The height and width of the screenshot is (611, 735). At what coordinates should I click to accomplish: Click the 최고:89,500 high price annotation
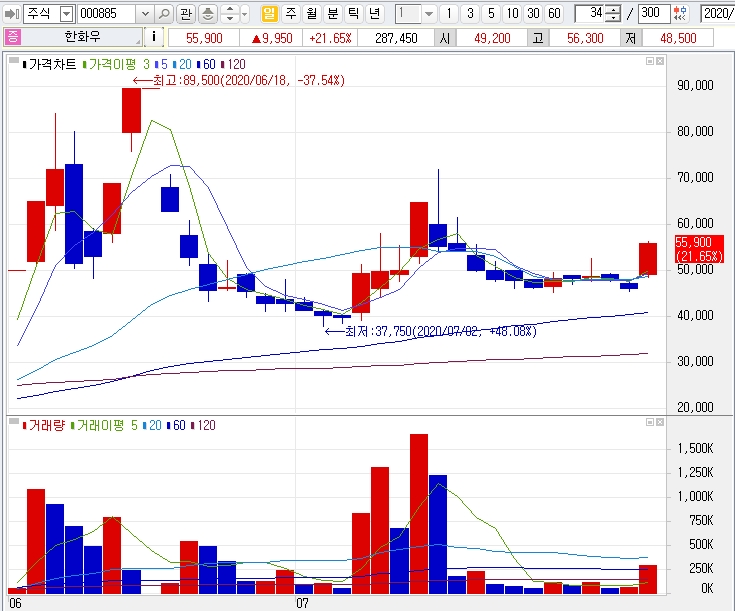(239, 81)
